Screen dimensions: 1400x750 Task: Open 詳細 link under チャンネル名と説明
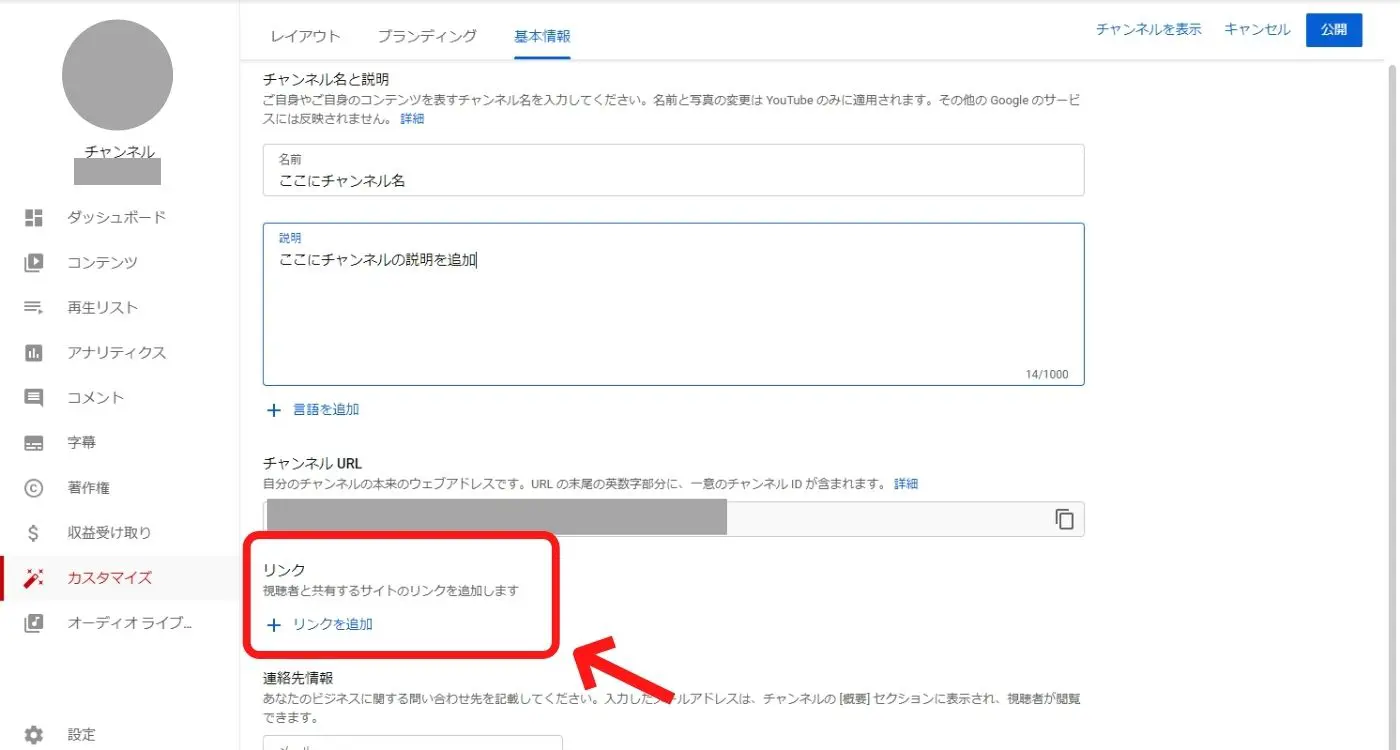click(412, 119)
